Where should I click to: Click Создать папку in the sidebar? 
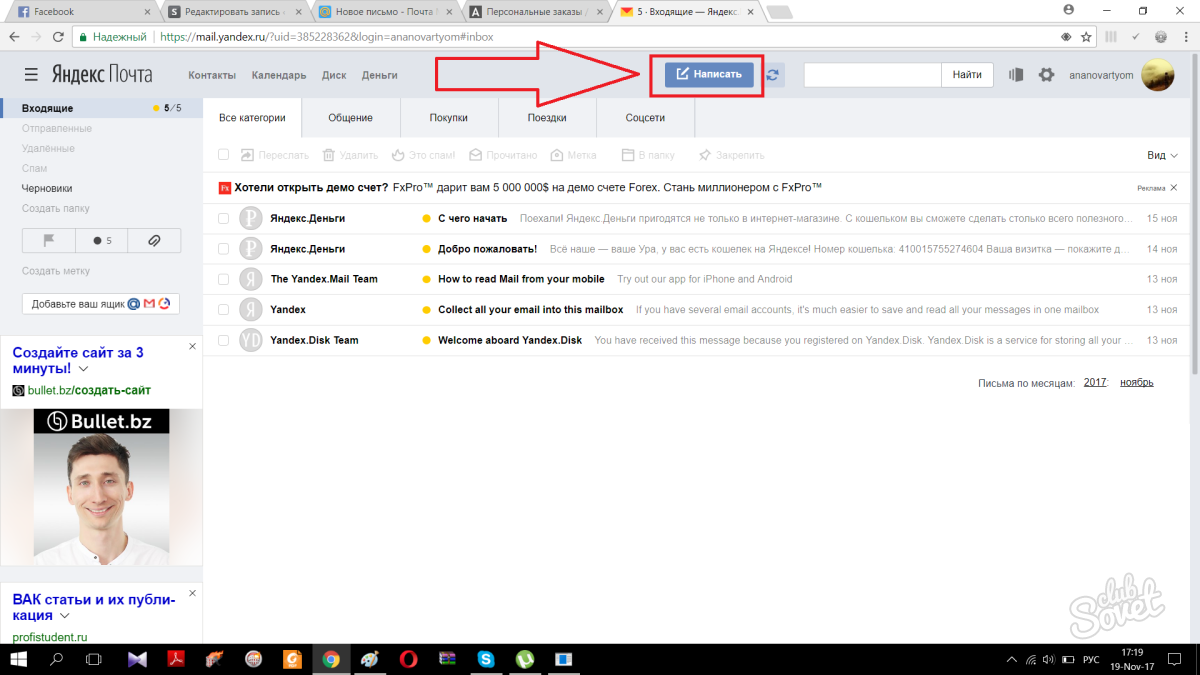[x=56, y=208]
